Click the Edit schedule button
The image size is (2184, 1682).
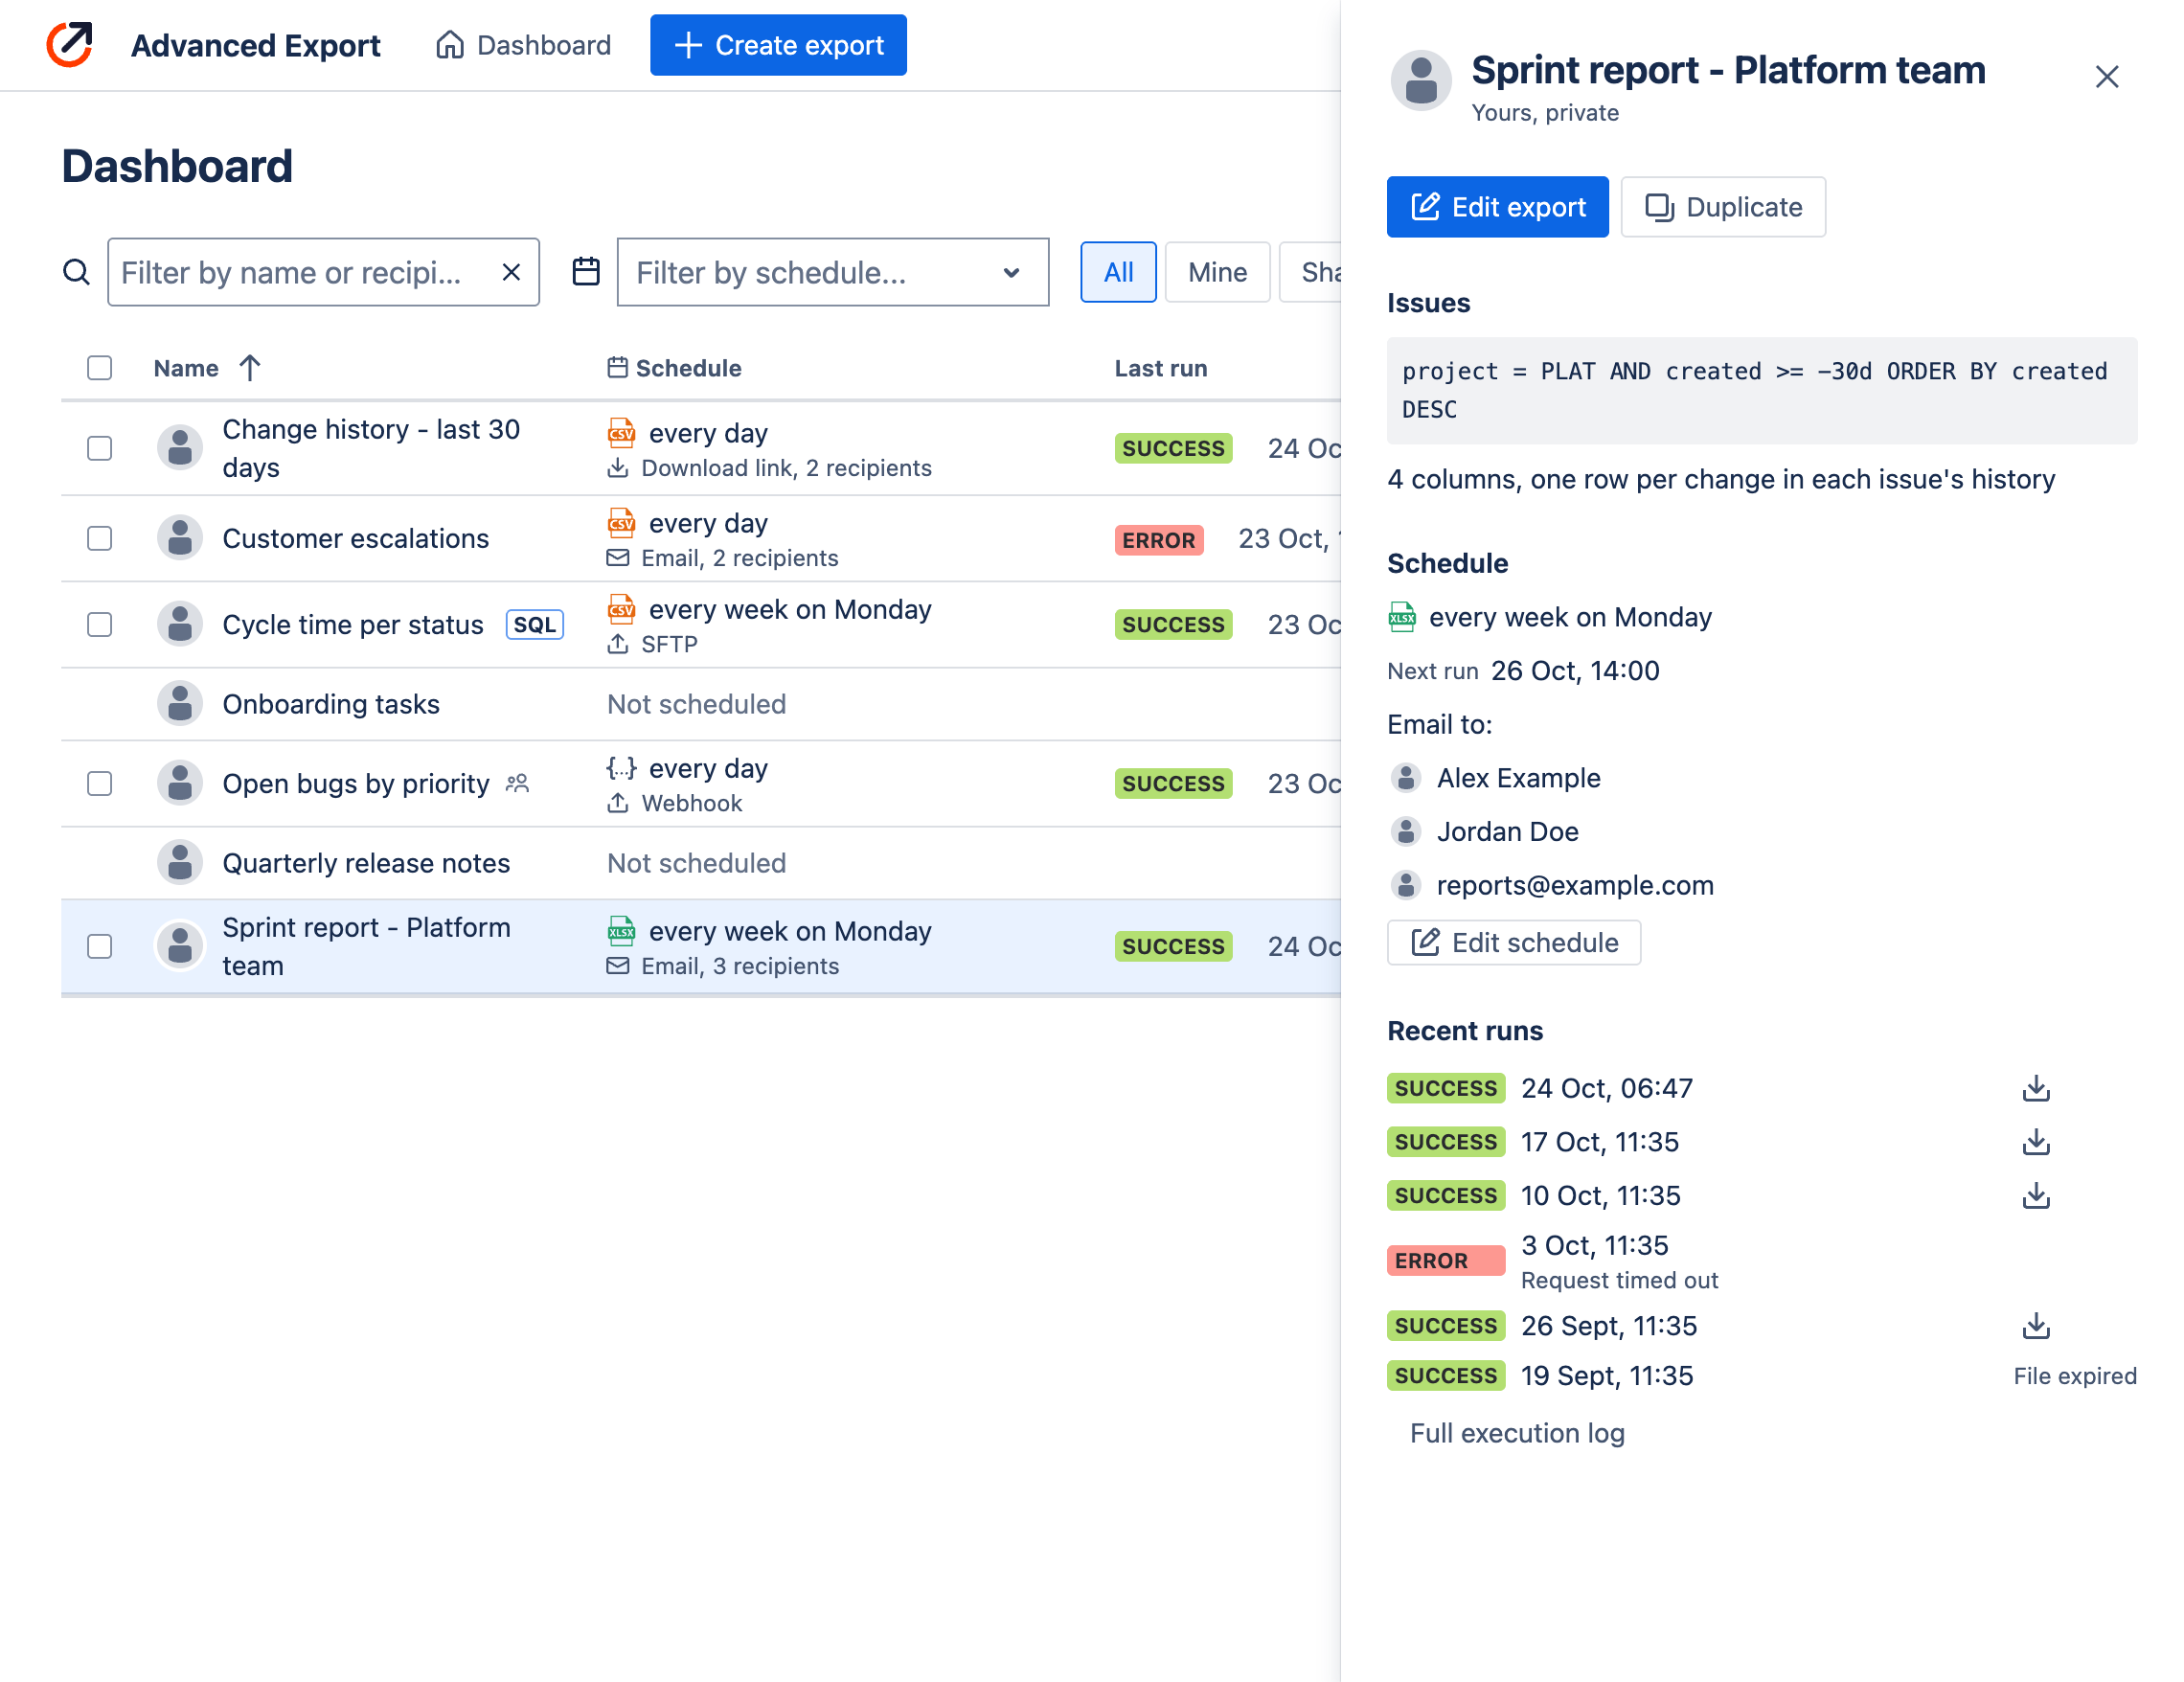pos(1514,942)
